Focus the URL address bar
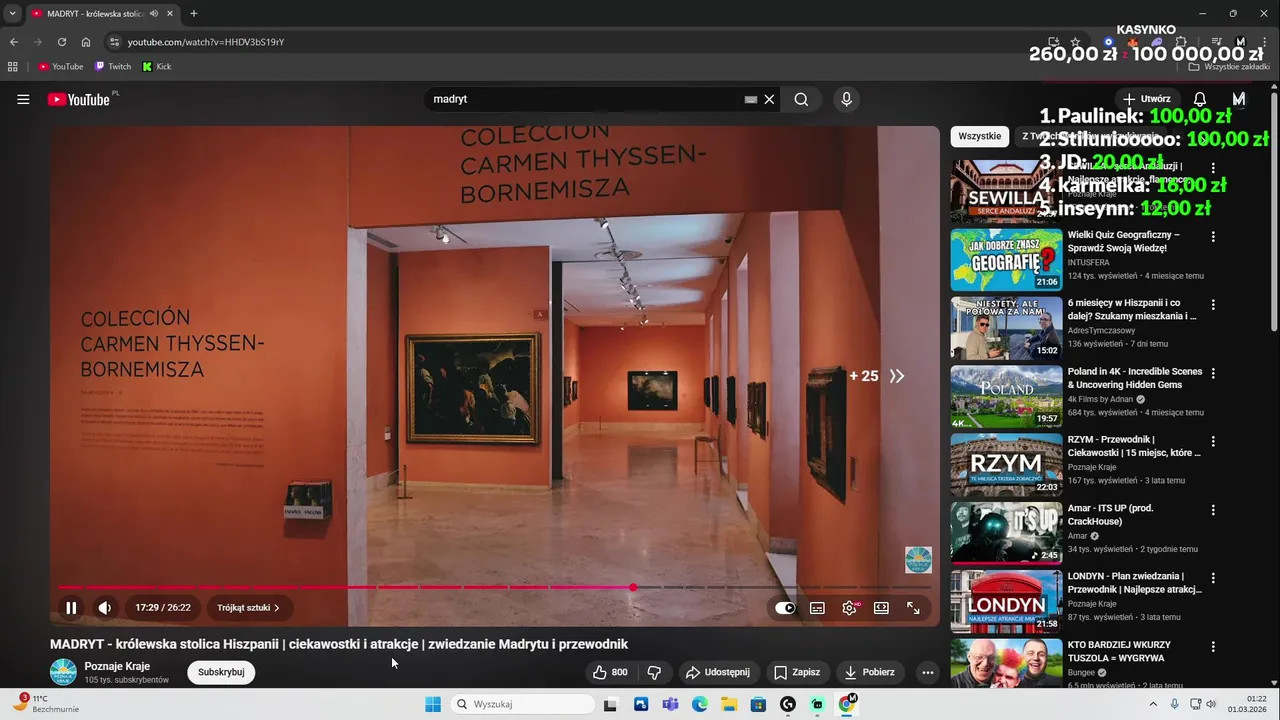 [x=570, y=42]
